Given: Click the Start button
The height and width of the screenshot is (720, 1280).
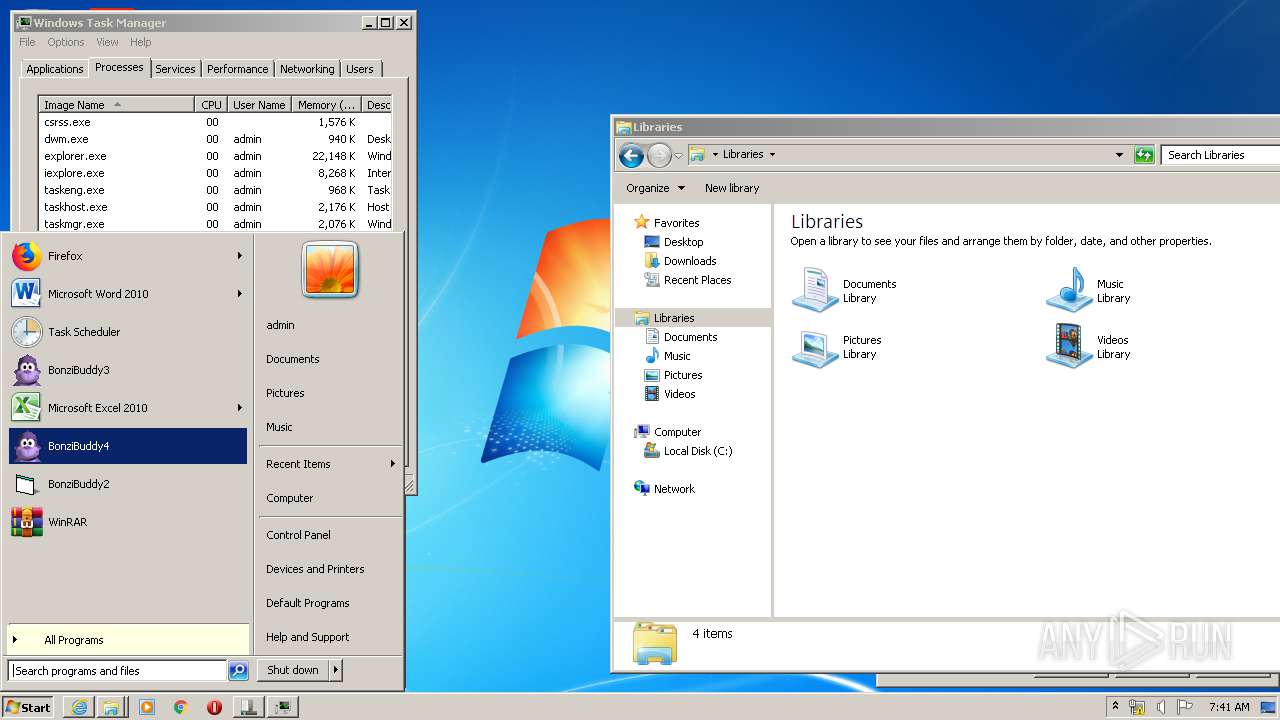Looking at the screenshot, I should [x=28, y=707].
